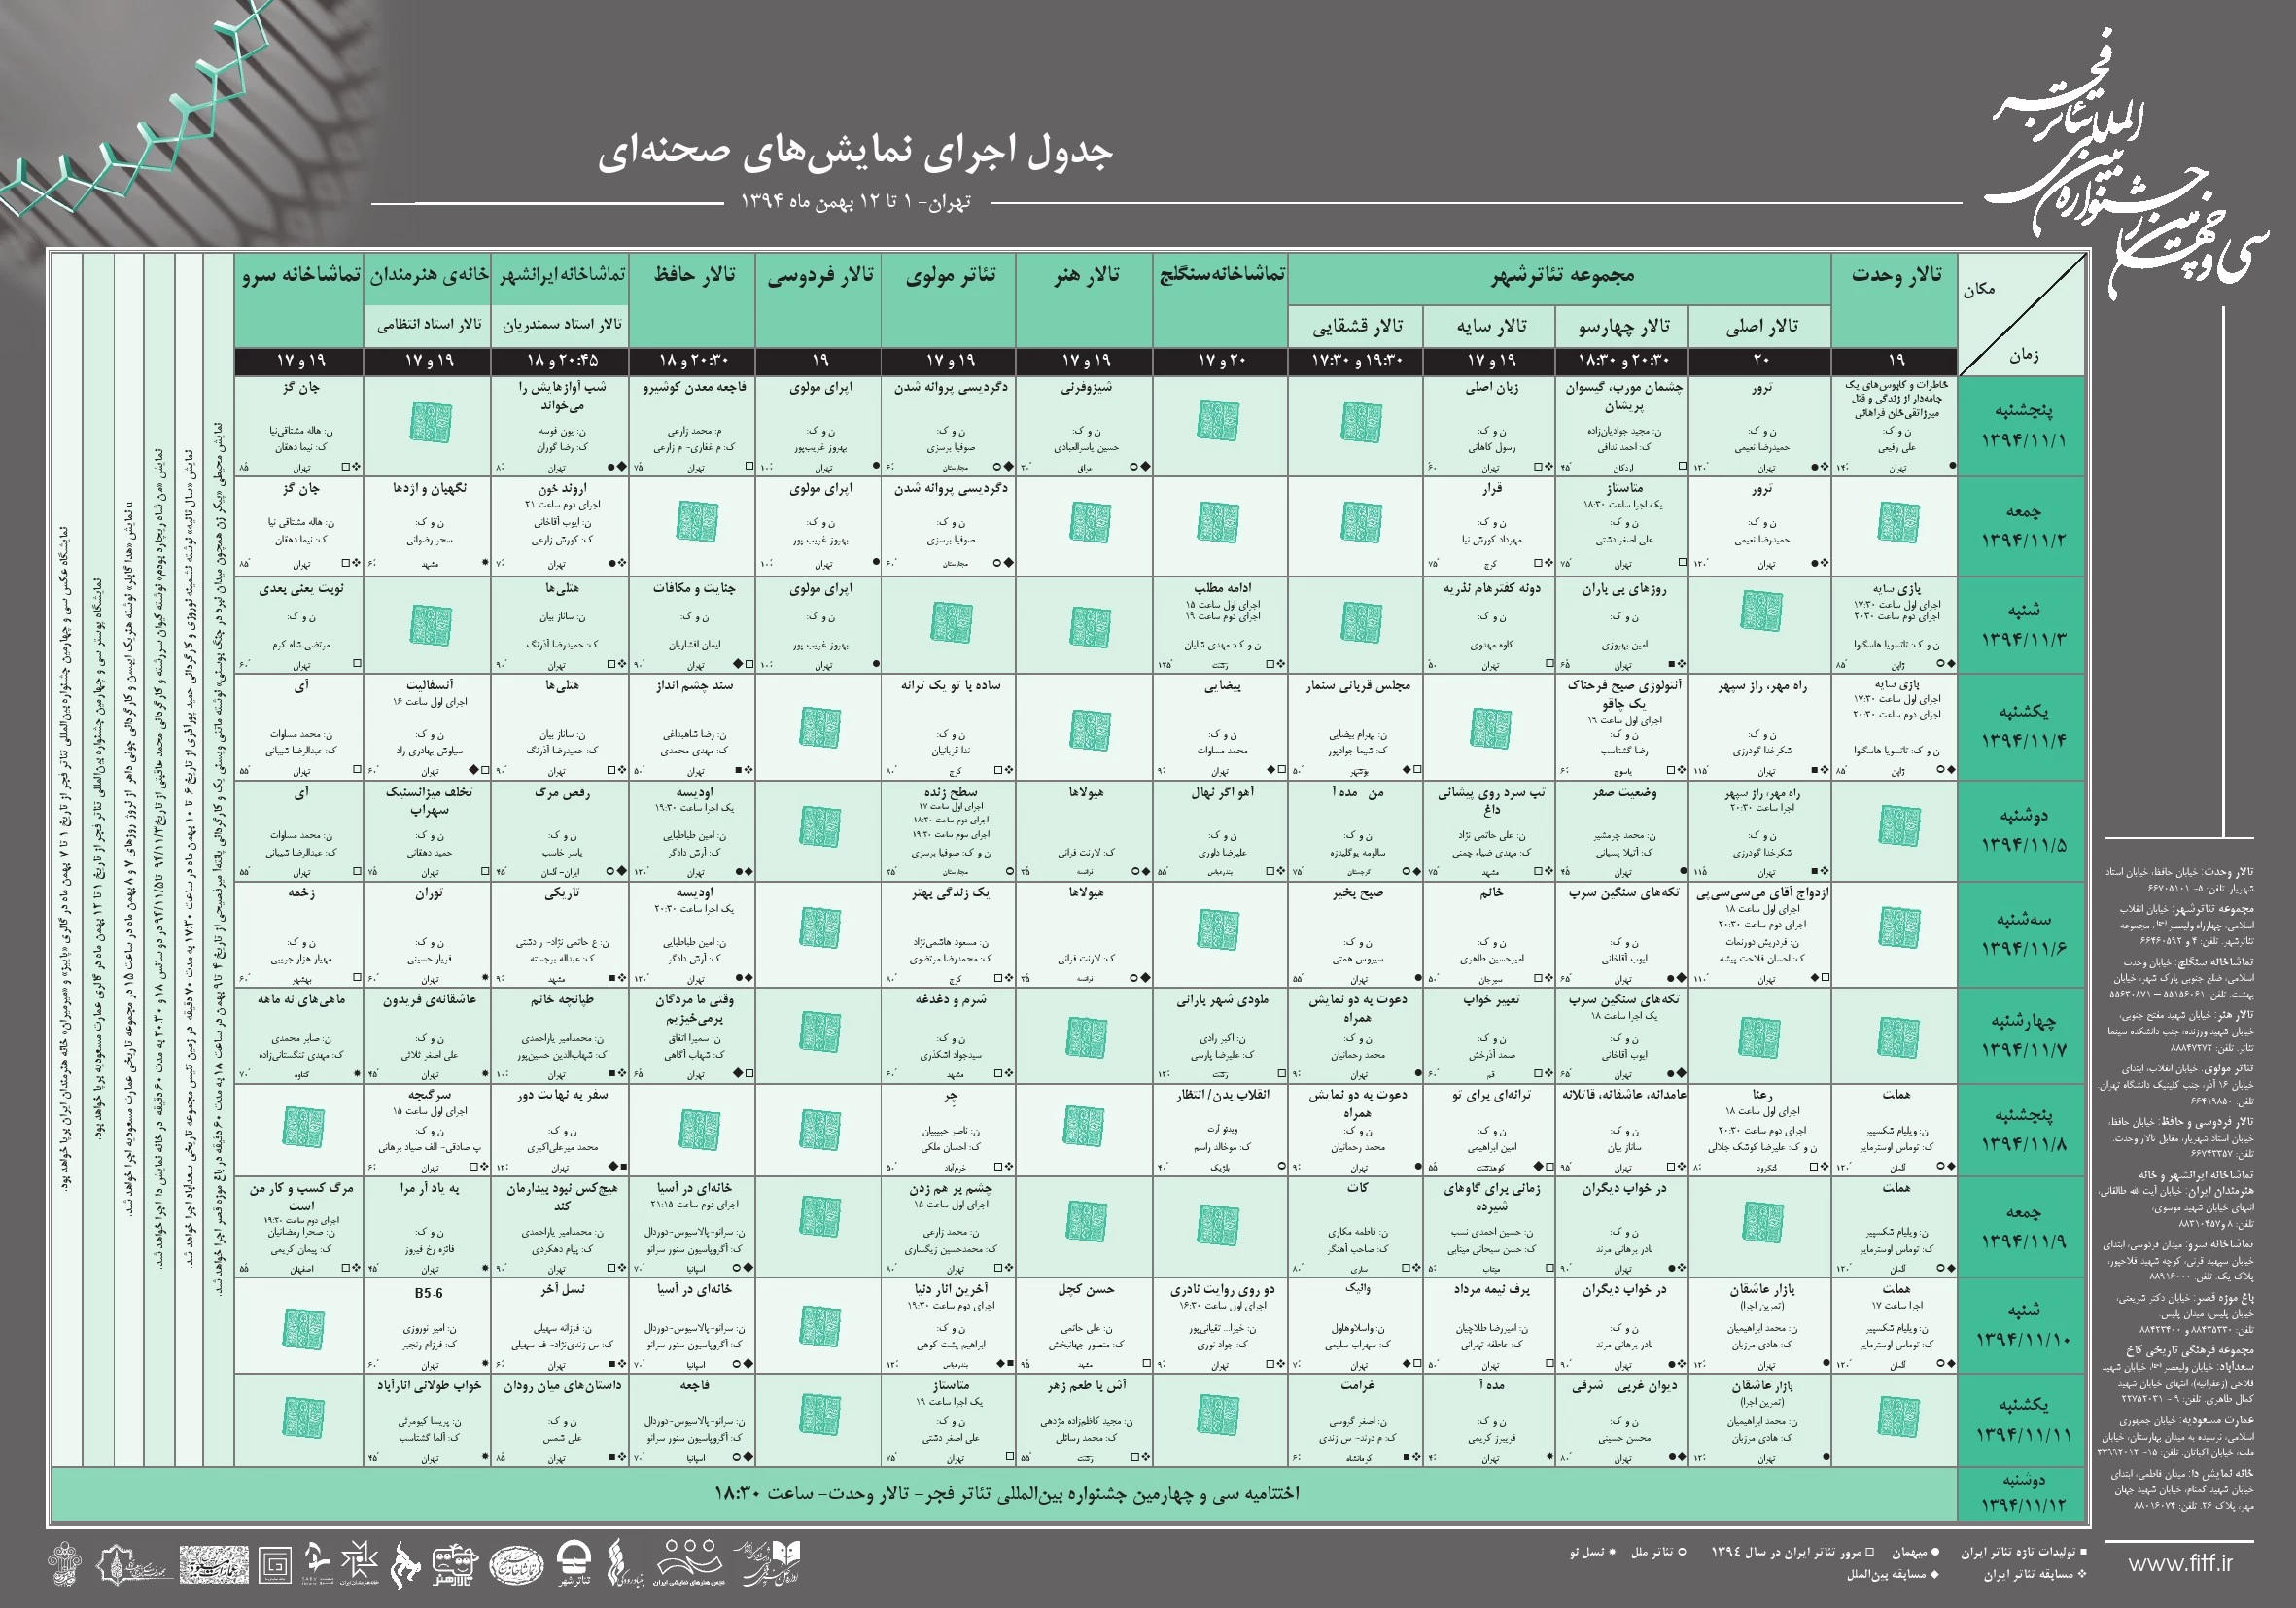Select the تالار وحدت column header

1895,299
